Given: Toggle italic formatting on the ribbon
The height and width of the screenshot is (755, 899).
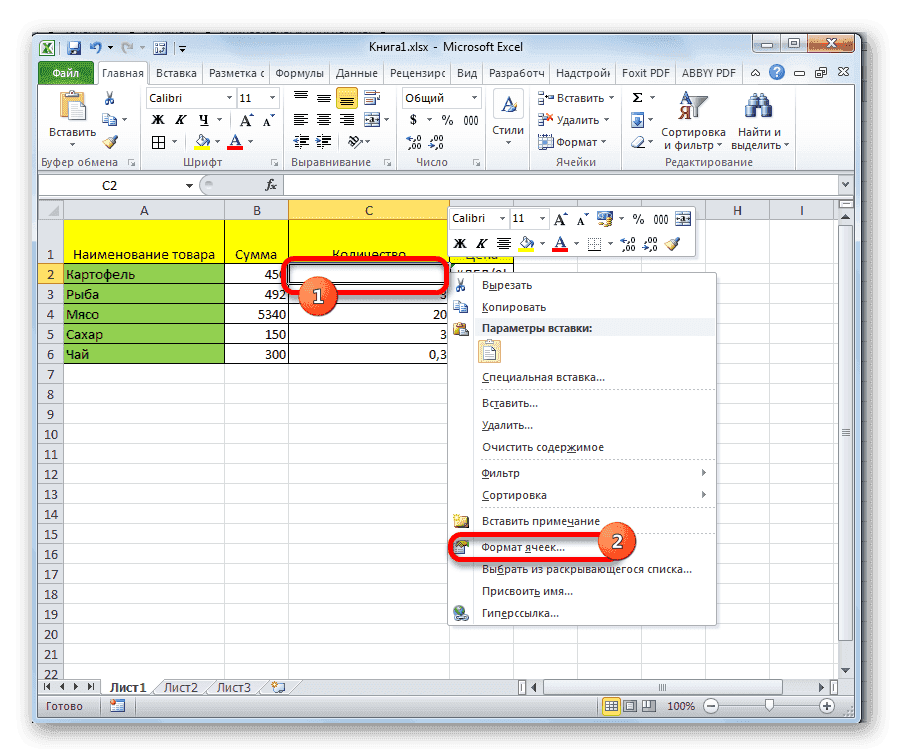Looking at the screenshot, I should click(x=179, y=119).
